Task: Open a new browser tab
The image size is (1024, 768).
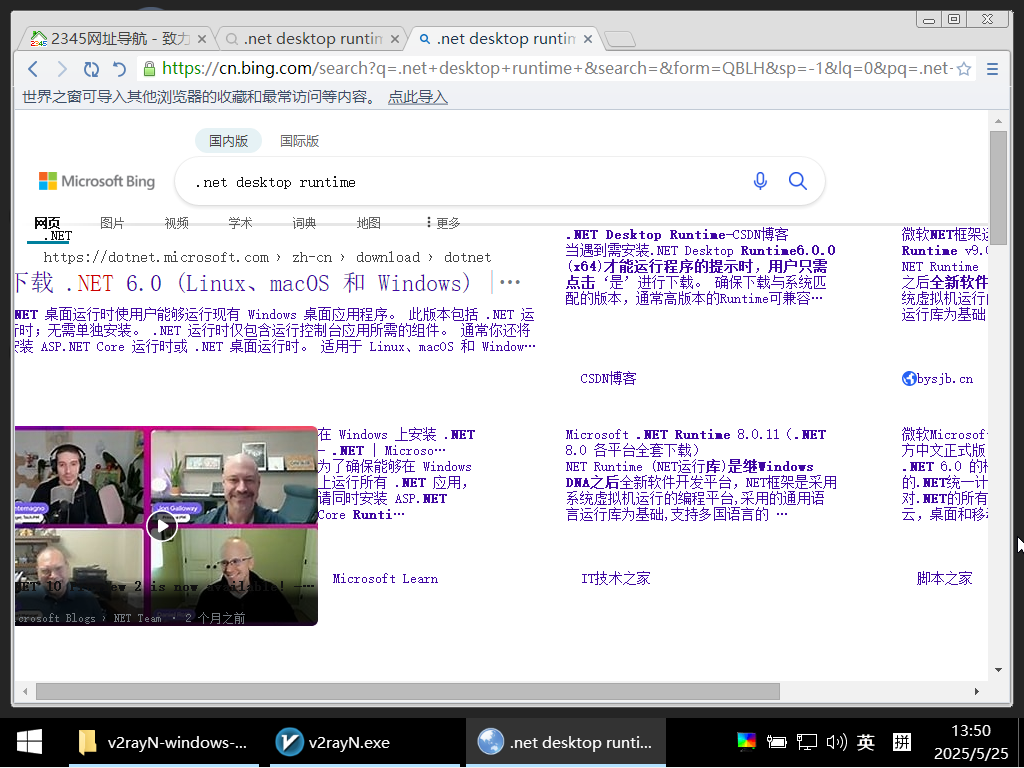Action: coord(619,39)
